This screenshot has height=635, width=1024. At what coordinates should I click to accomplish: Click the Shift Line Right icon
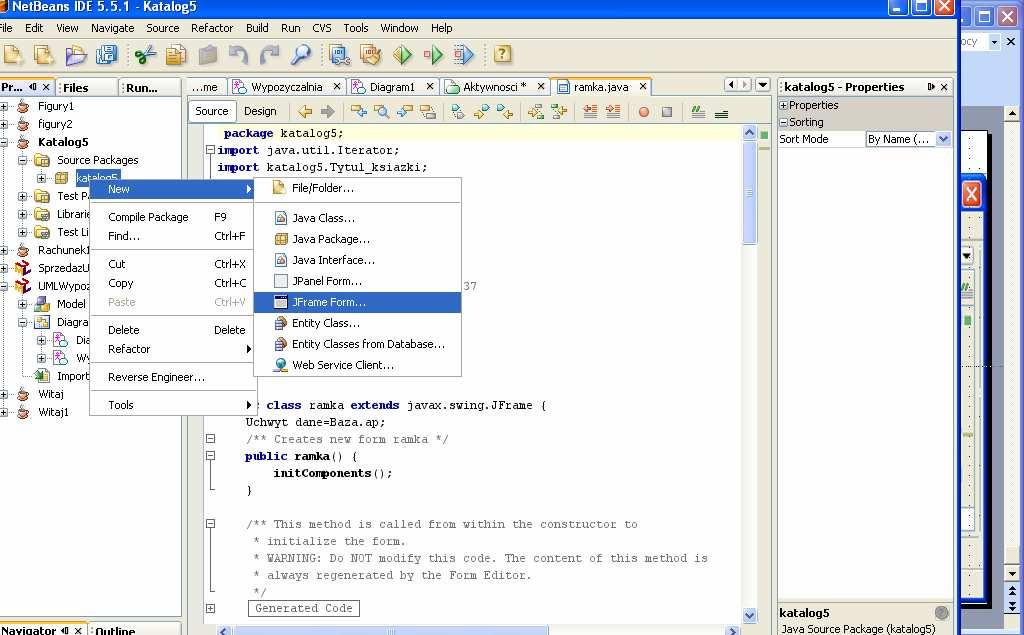coord(613,112)
